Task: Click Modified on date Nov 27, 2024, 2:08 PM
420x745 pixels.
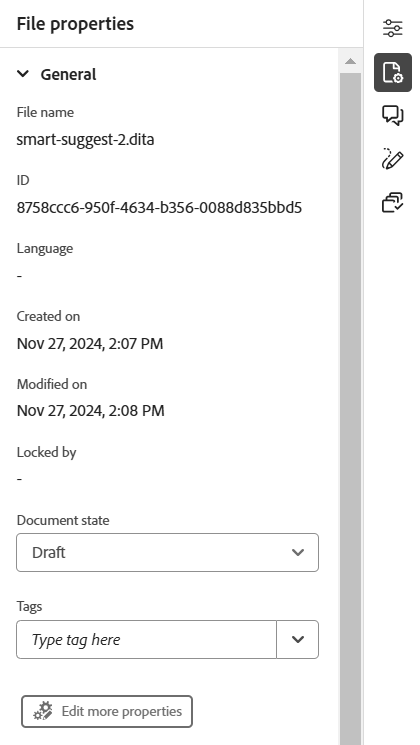Action: (x=90, y=411)
